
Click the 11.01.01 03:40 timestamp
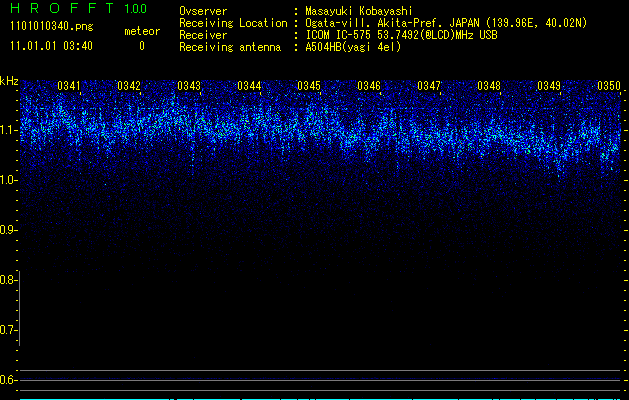point(49,46)
